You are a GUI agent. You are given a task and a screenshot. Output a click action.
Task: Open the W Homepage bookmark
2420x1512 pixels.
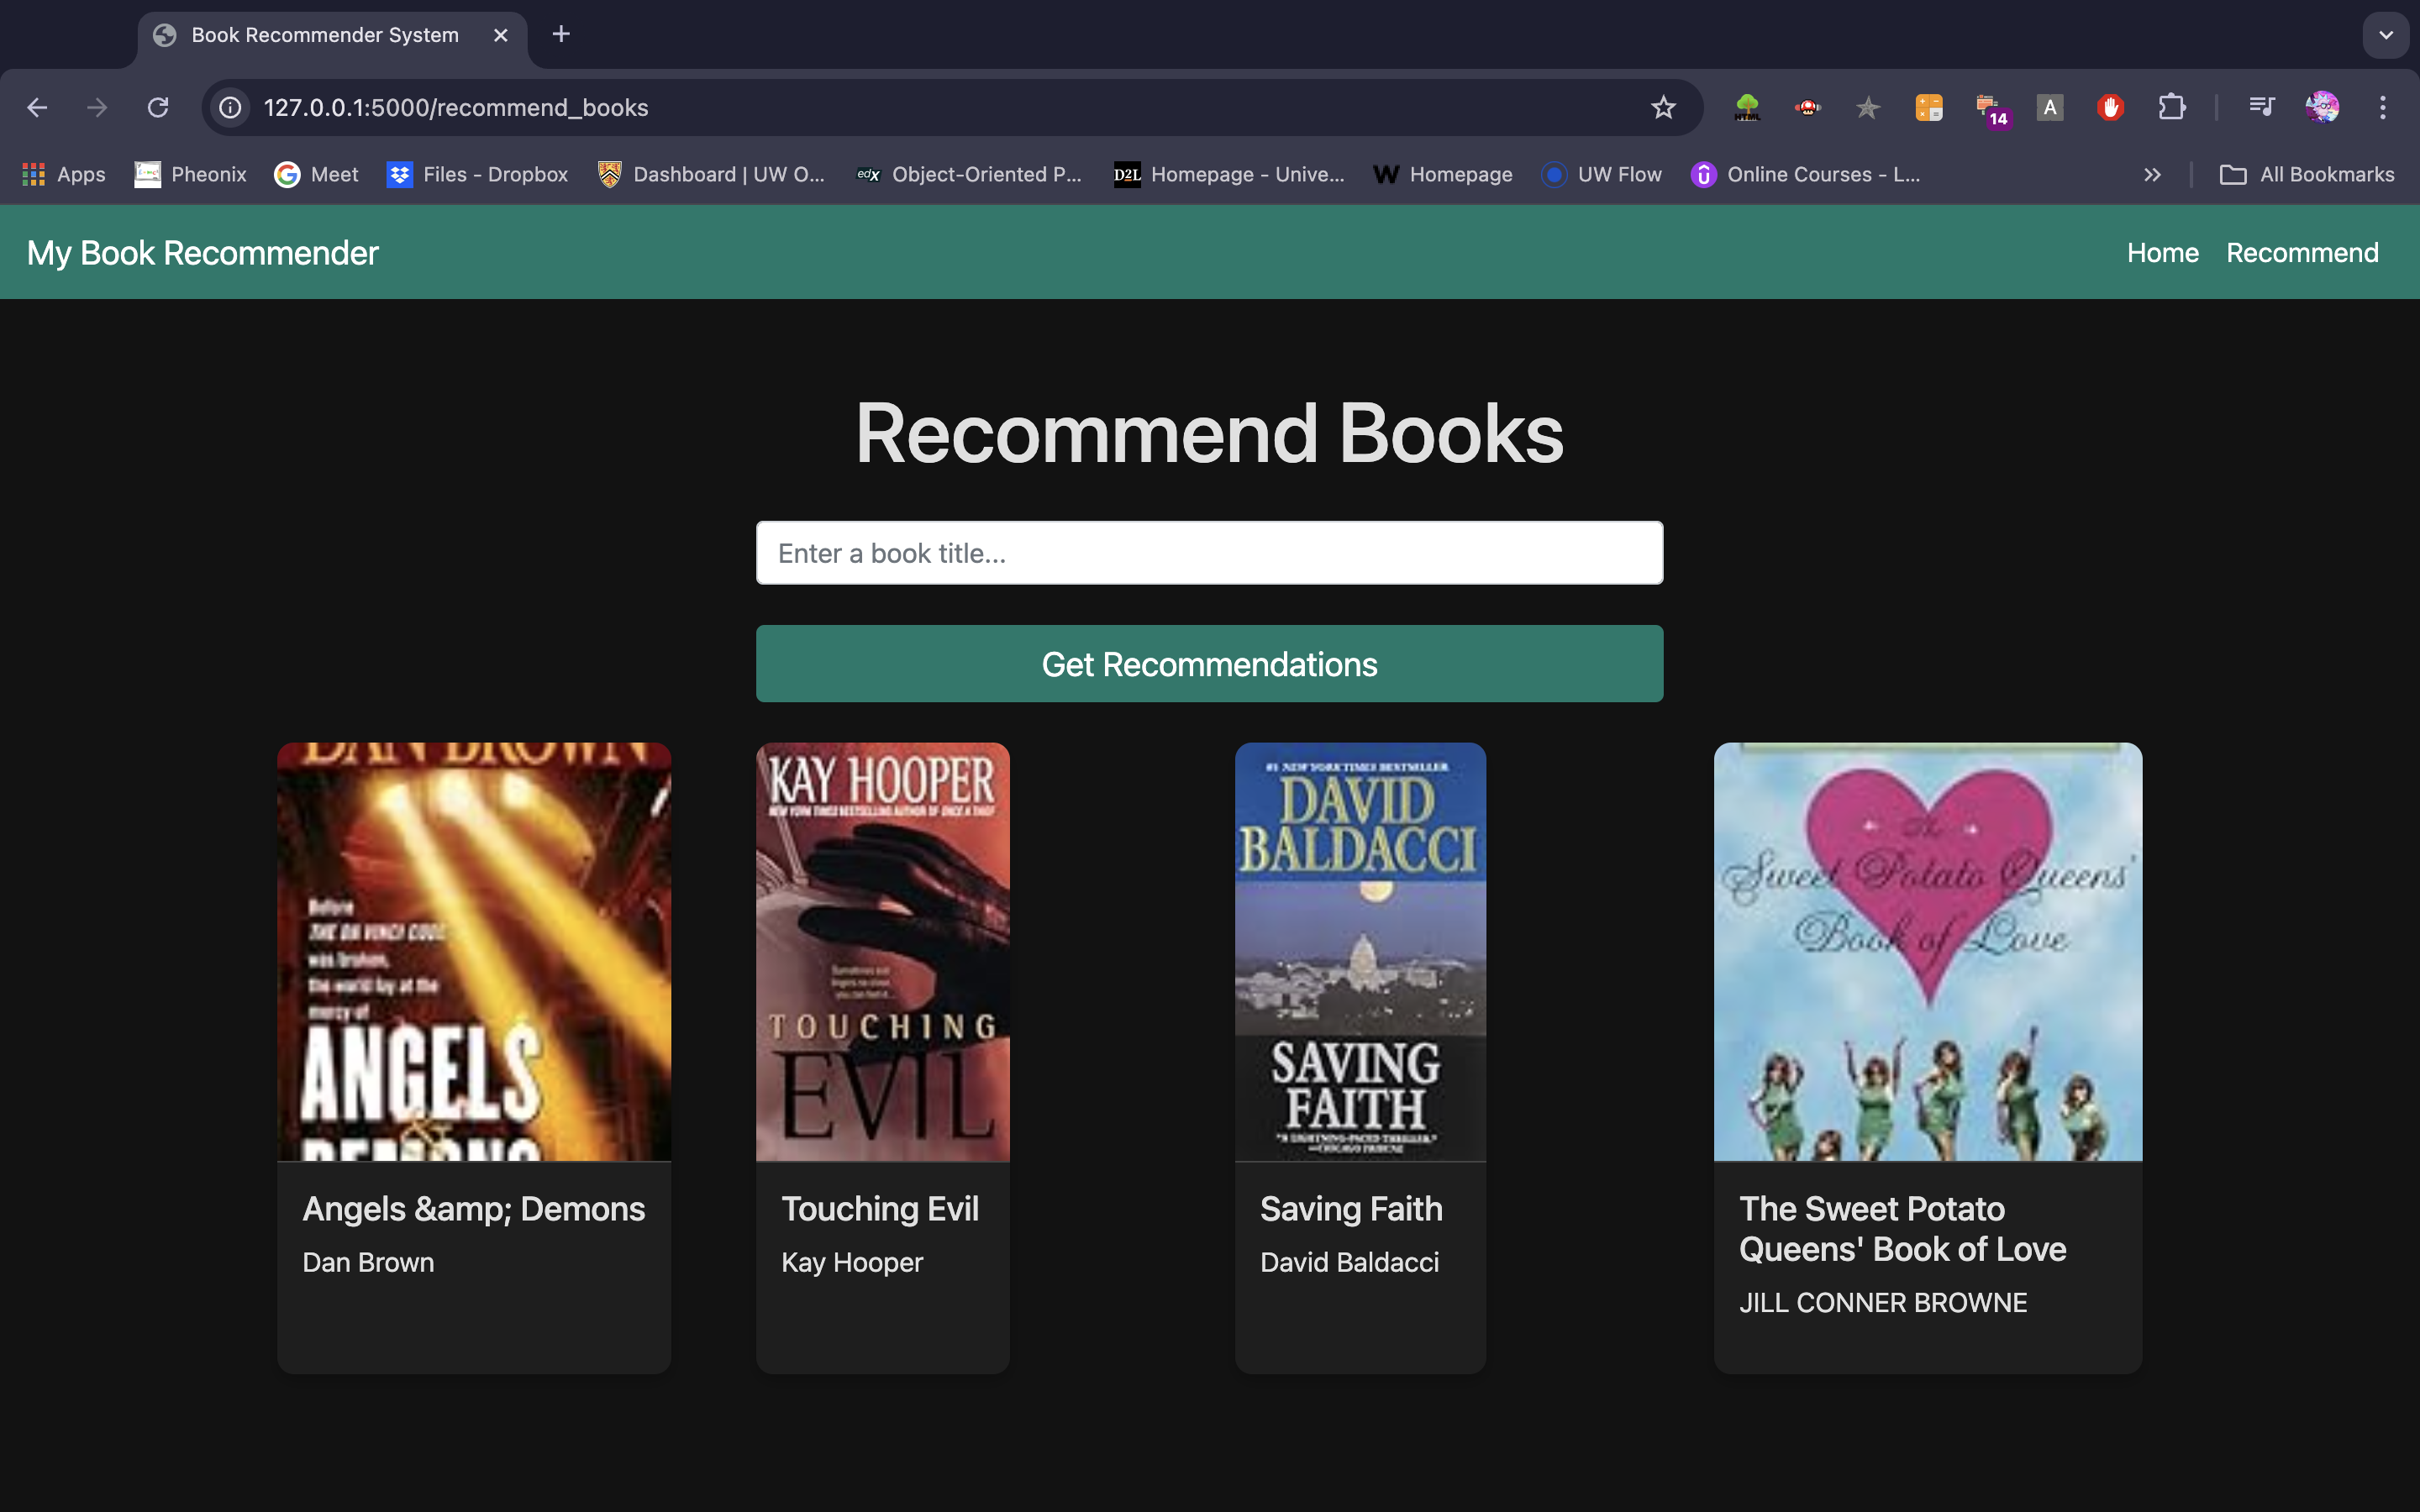point(1443,175)
